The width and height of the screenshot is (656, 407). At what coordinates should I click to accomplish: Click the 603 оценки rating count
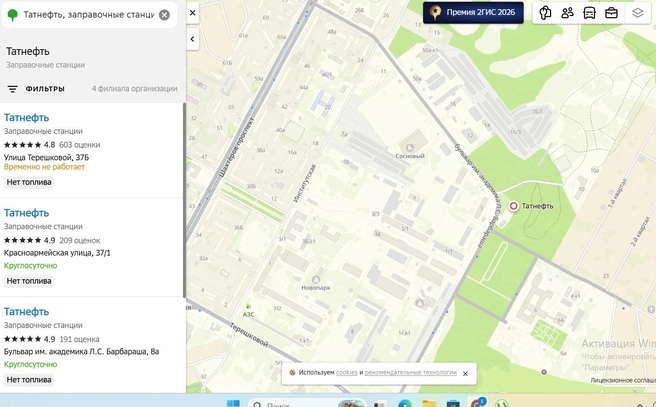(x=79, y=145)
